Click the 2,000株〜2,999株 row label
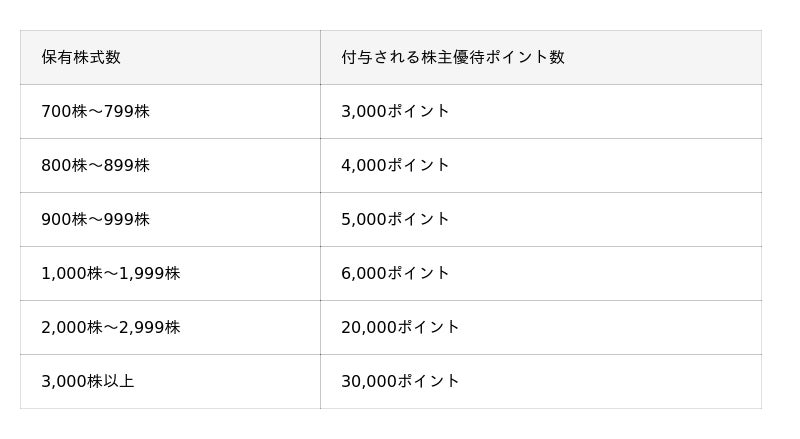800x439 pixels. (110, 327)
